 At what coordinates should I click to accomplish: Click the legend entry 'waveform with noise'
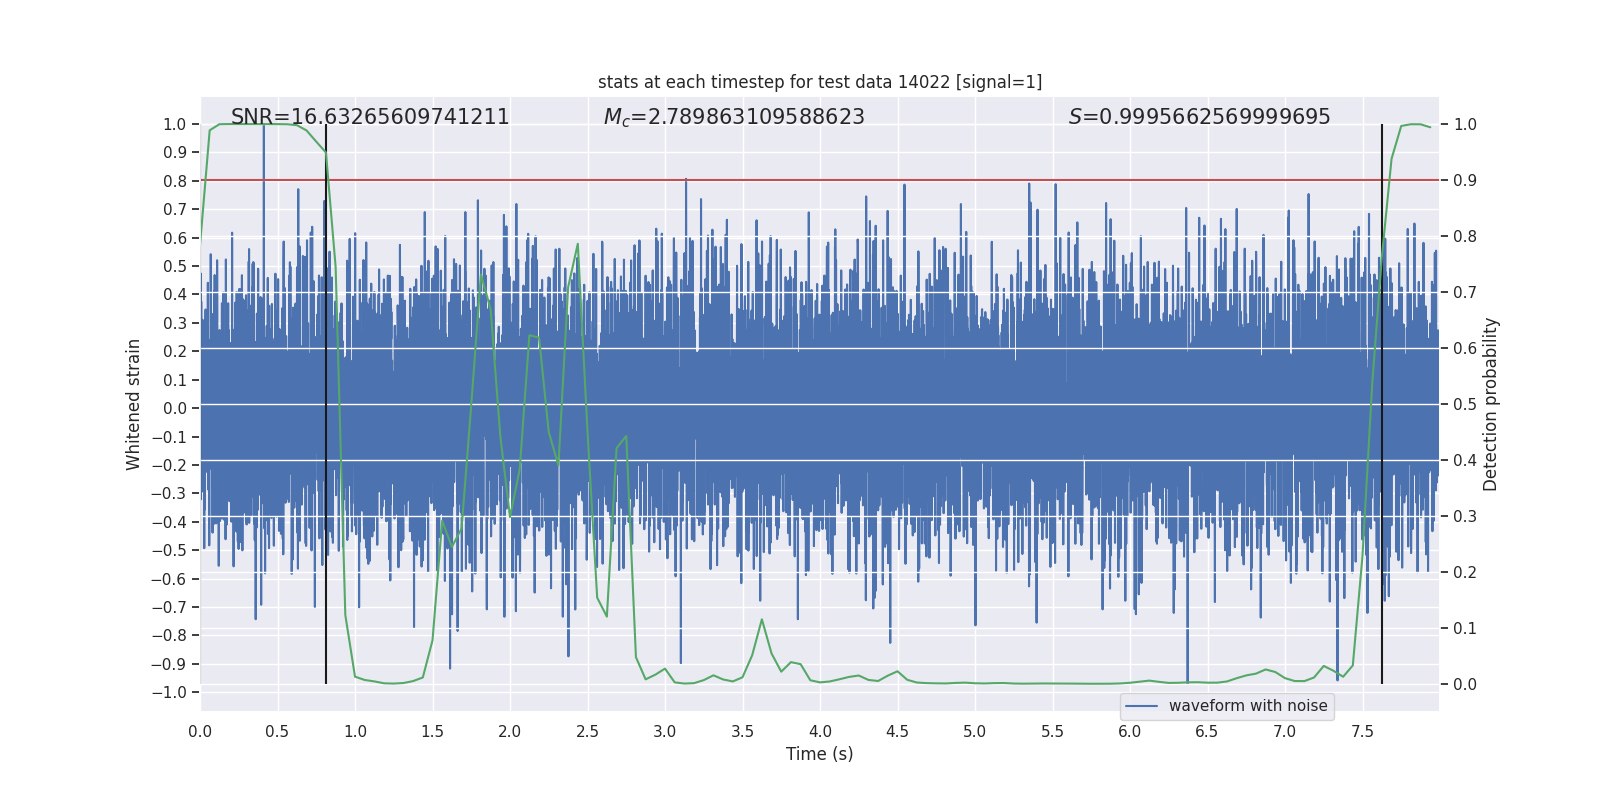(x=1248, y=706)
